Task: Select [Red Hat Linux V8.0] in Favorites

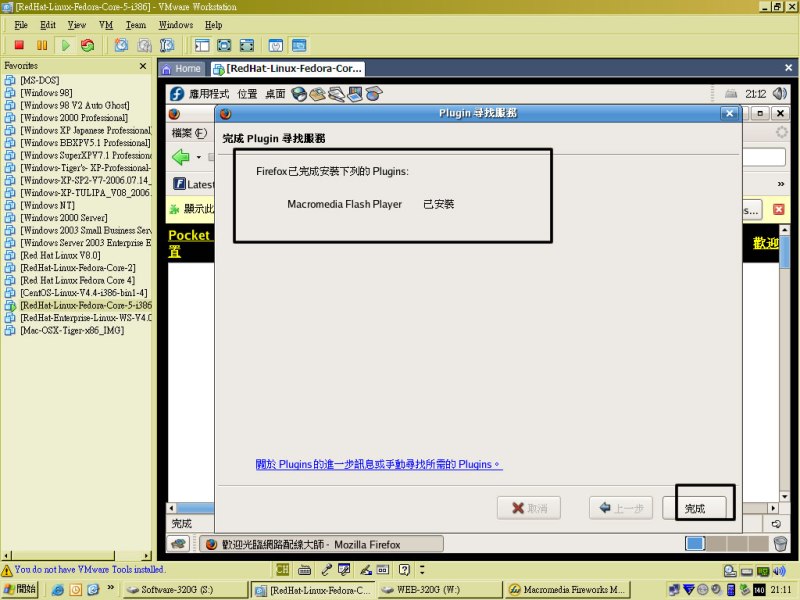Action: tap(60, 255)
